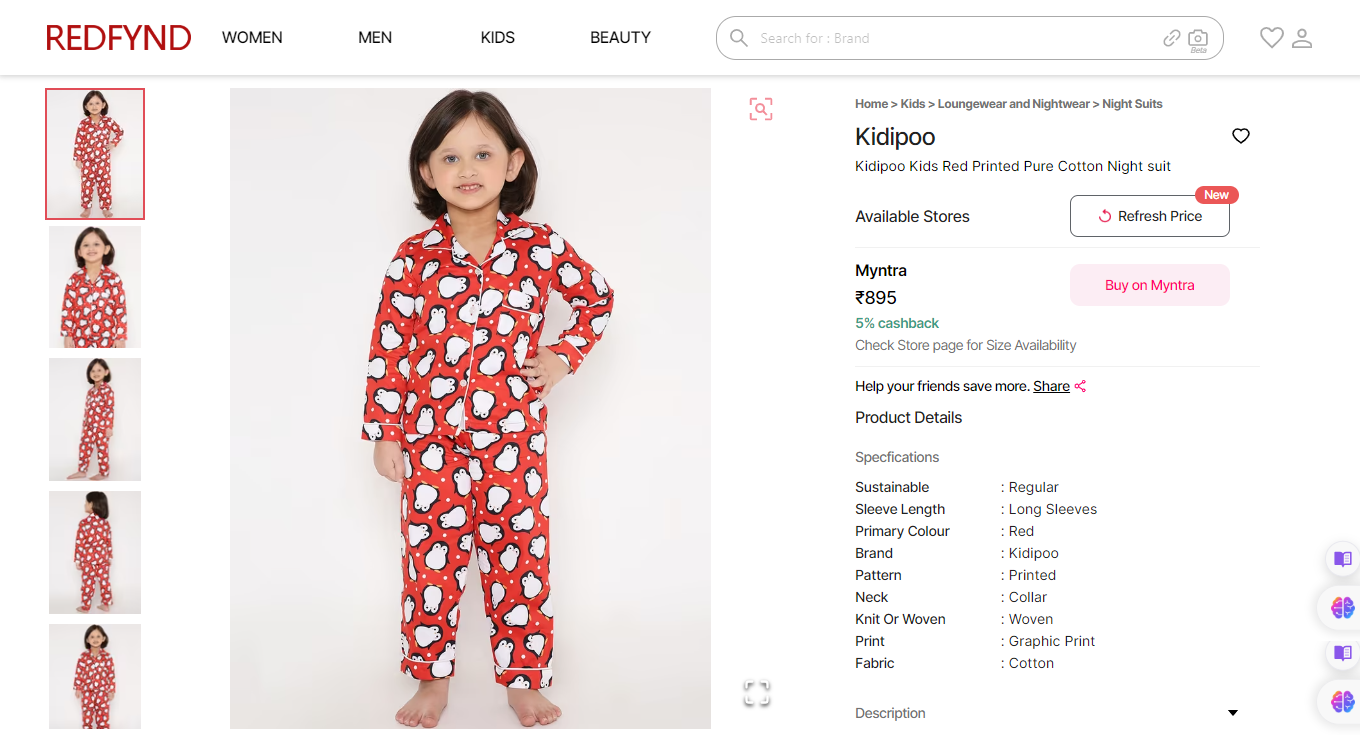Viewport: 1360px width, 735px height.
Task: Click the magnifier icon in search bar
Action: point(739,38)
